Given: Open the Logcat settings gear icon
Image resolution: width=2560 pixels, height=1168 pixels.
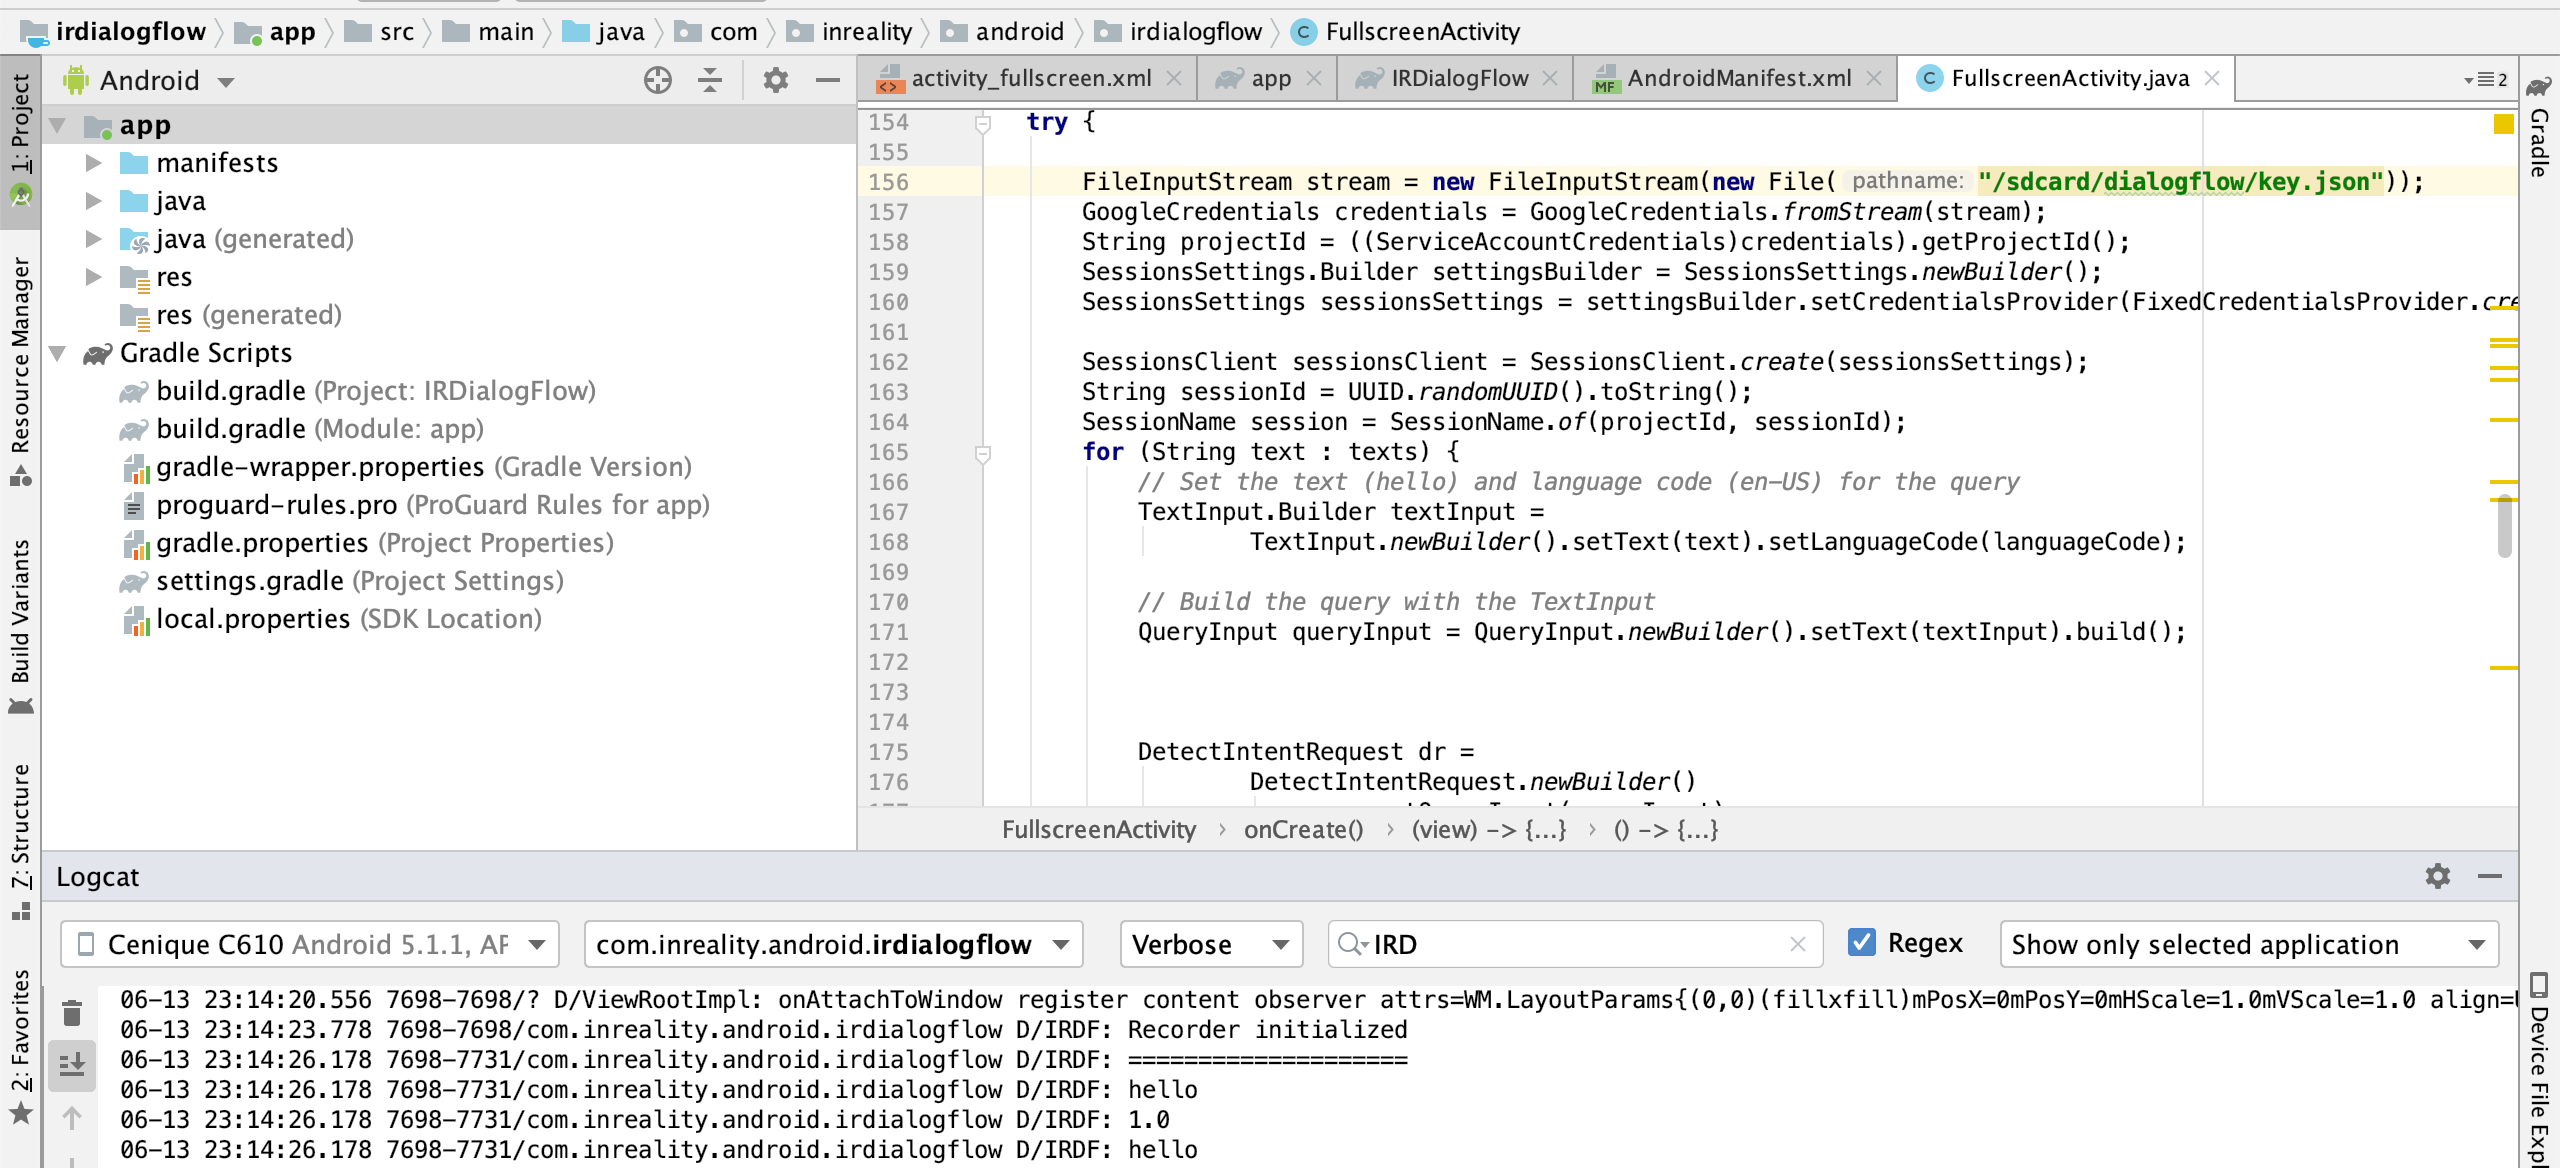Looking at the screenshot, I should point(2438,877).
